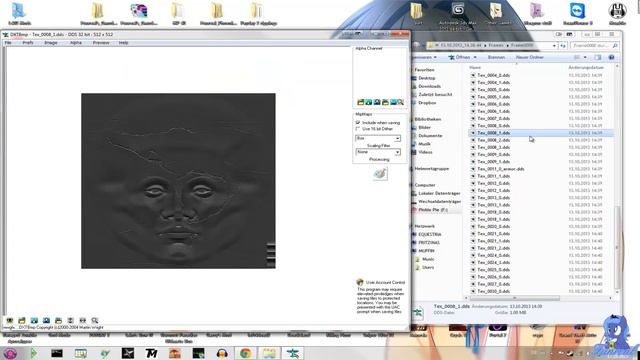Open the TM logo taskbar icon
Screen dimensions: 640x360
151,353
